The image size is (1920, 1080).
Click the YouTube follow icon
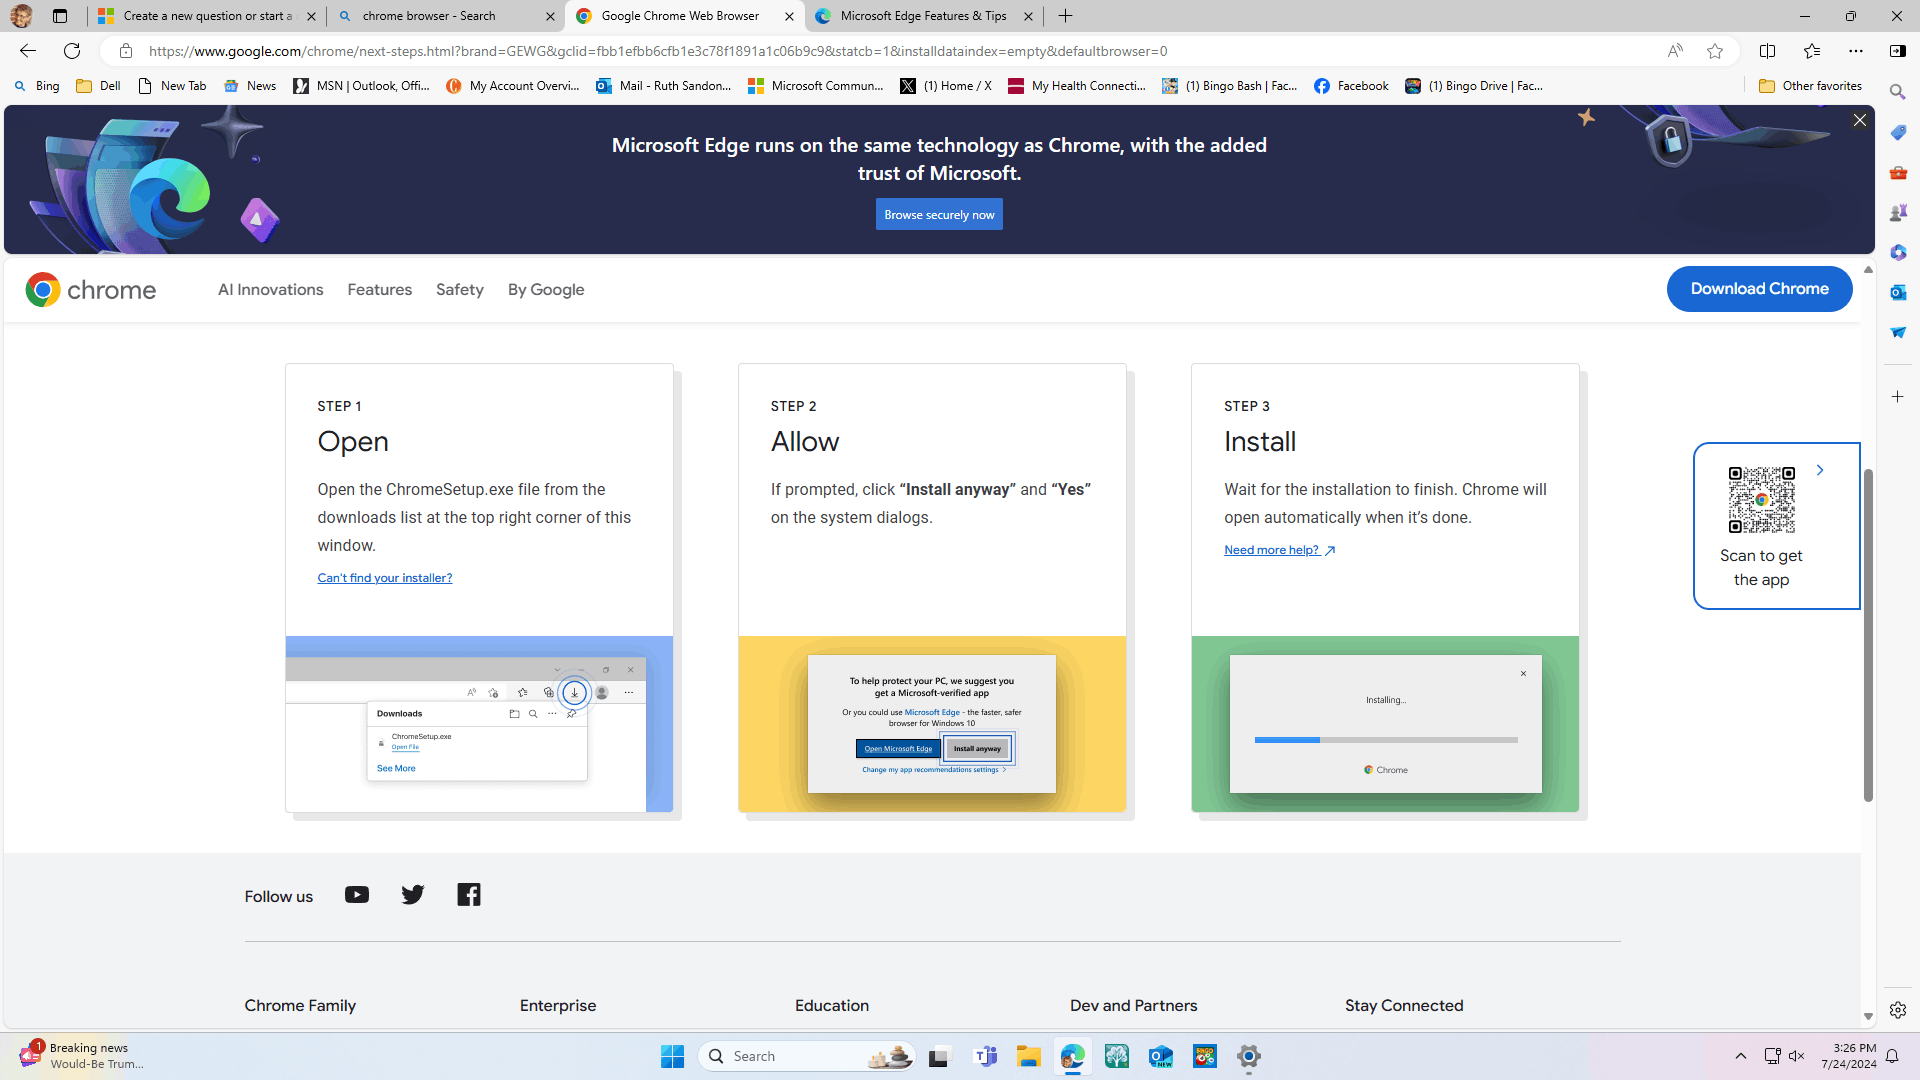click(x=357, y=895)
